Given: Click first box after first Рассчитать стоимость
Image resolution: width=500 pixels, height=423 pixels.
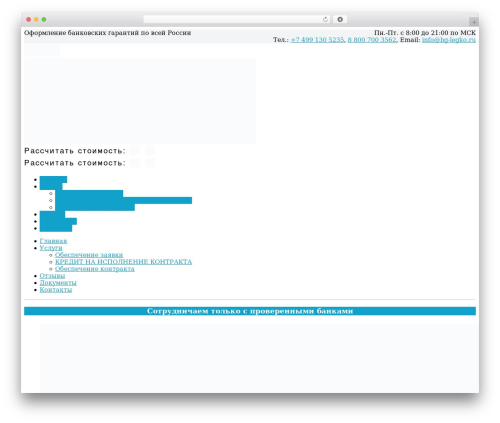Looking at the screenshot, I should tap(135, 151).
